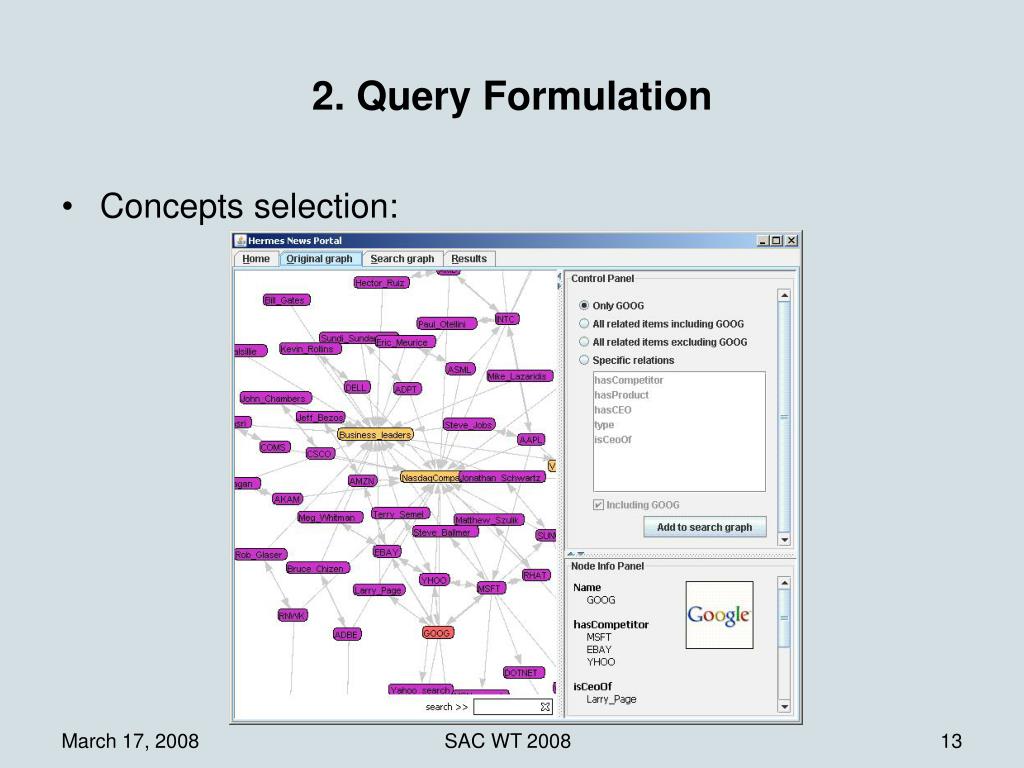
Task: Click the Google logo thumbnail
Action: pyautogui.click(x=719, y=615)
